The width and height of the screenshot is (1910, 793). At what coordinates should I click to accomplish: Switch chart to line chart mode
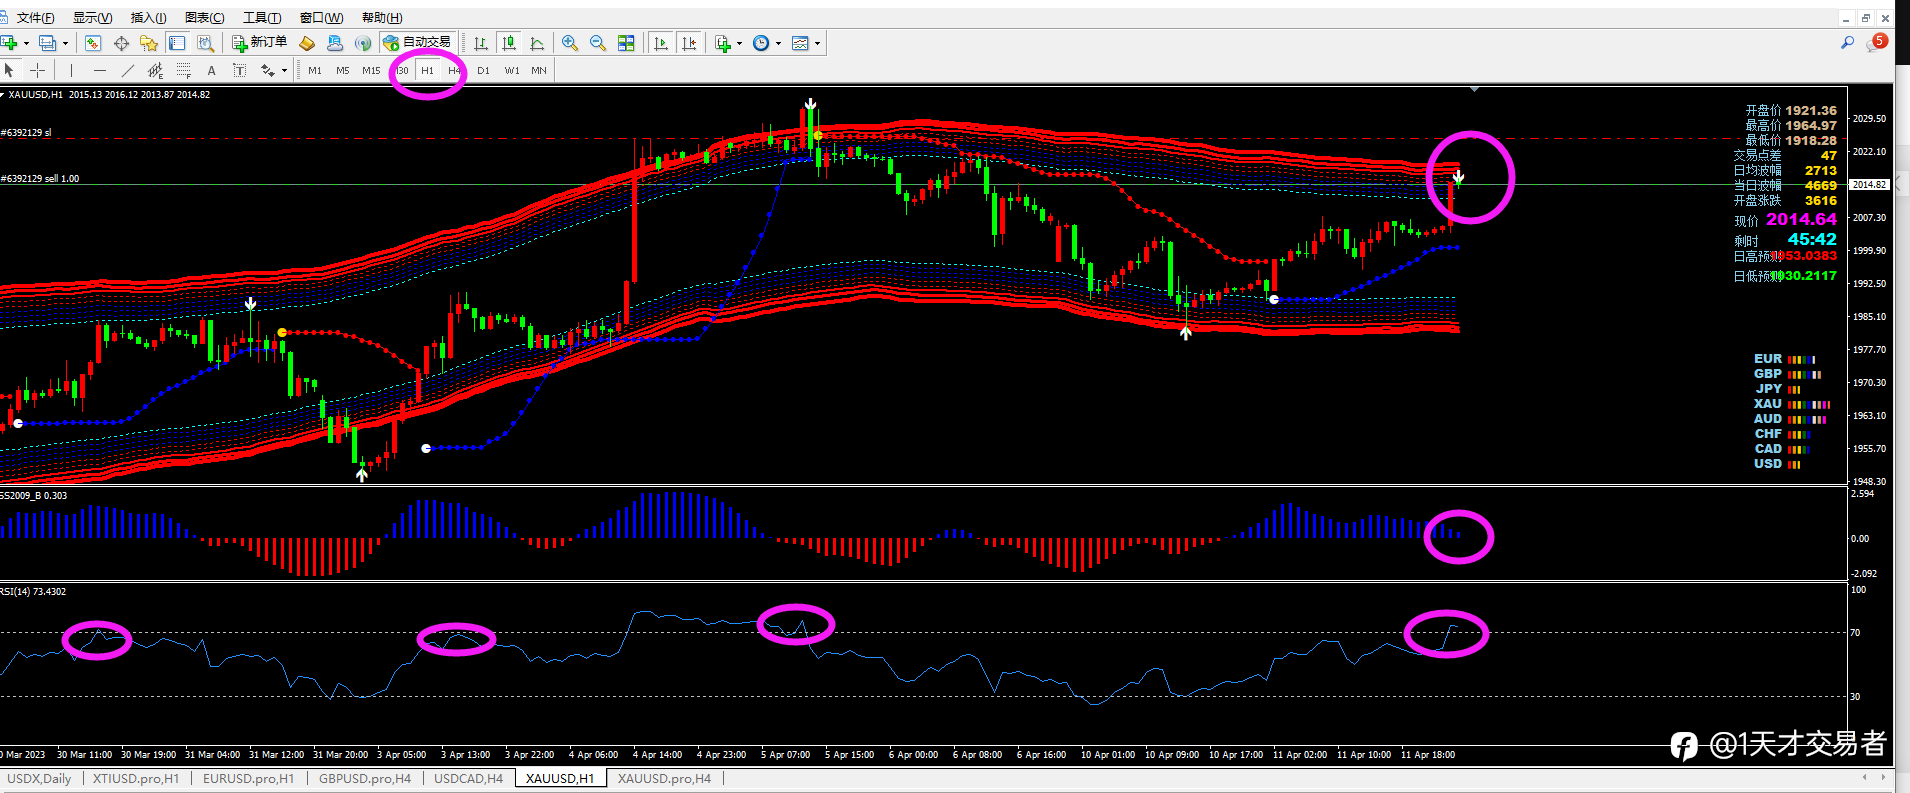pos(537,43)
